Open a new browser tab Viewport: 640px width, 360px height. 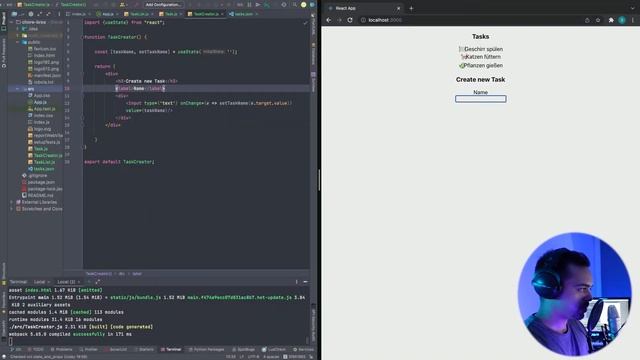411,8
